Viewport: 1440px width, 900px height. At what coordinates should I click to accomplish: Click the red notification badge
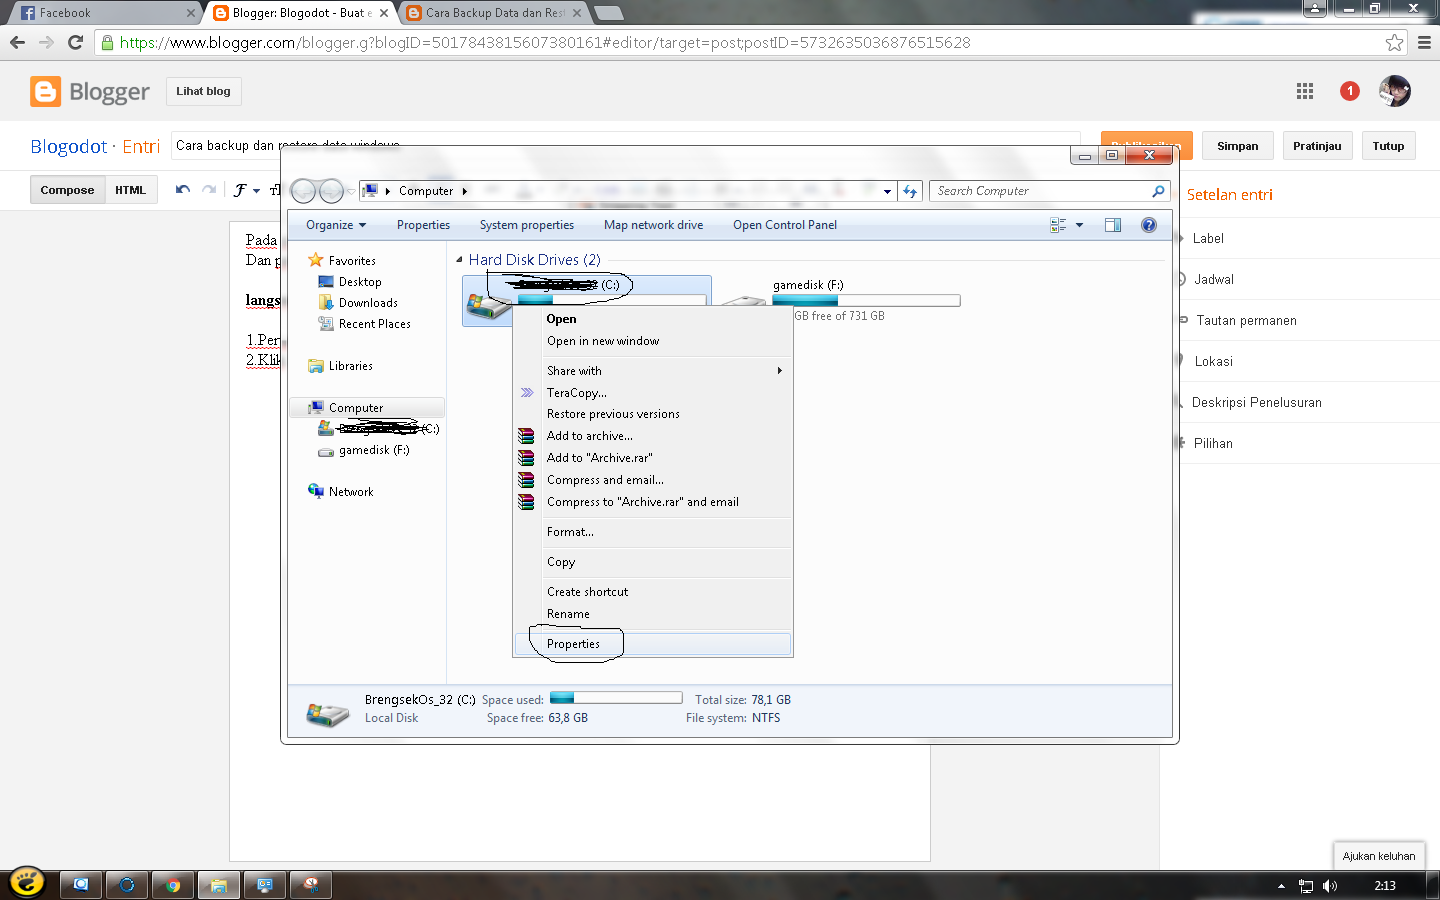point(1350,91)
